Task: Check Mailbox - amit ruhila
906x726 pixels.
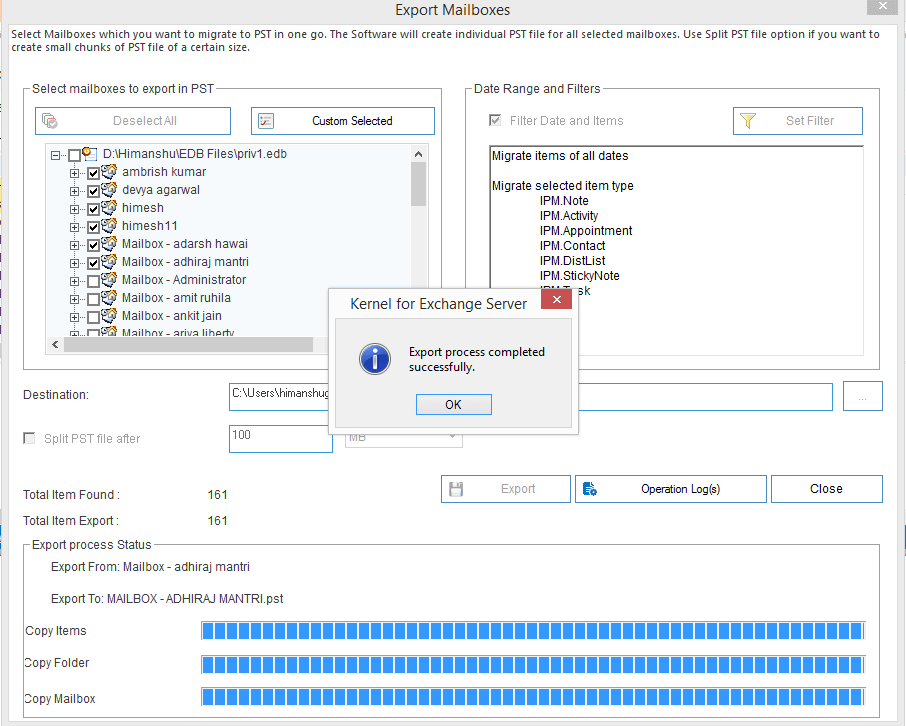Action: coord(93,299)
